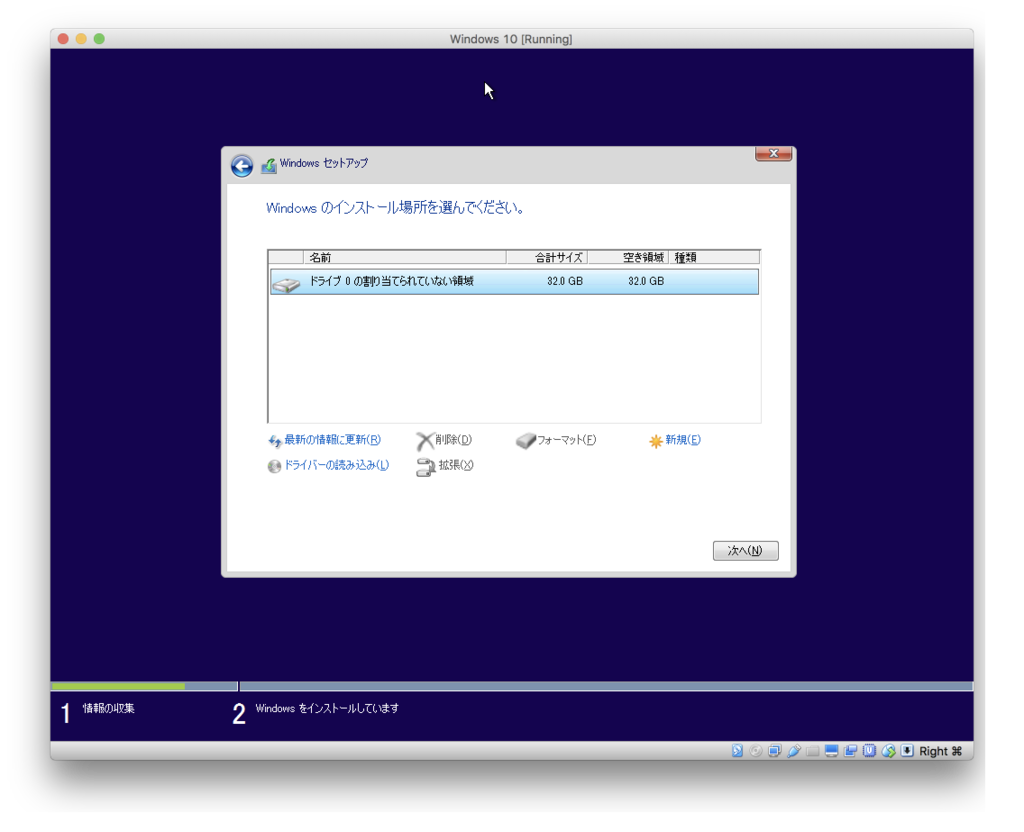Screen dimensions: 1024x832
Task: Create new partition with 新規(E)
Action: pyautogui.click(x=682, y=440)
